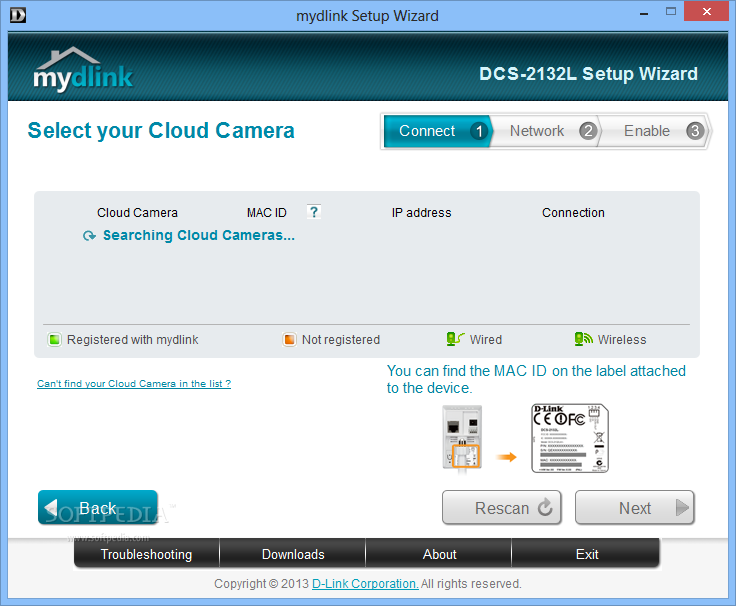This screenshot has height=606, width=736.
Task: Click the D-Link device label image
Action: [570, 438]
